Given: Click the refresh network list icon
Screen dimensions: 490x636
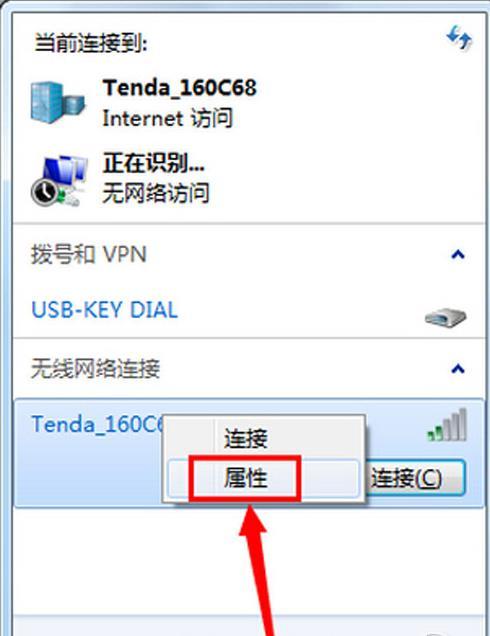Looking at the screenshot, I should click(x=459, y=38).
